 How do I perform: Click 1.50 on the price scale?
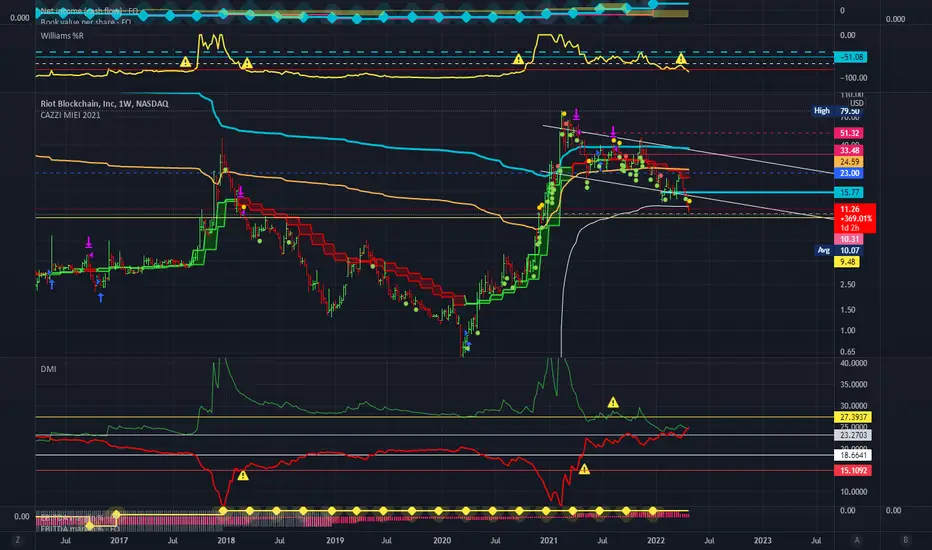coord(848,310)
